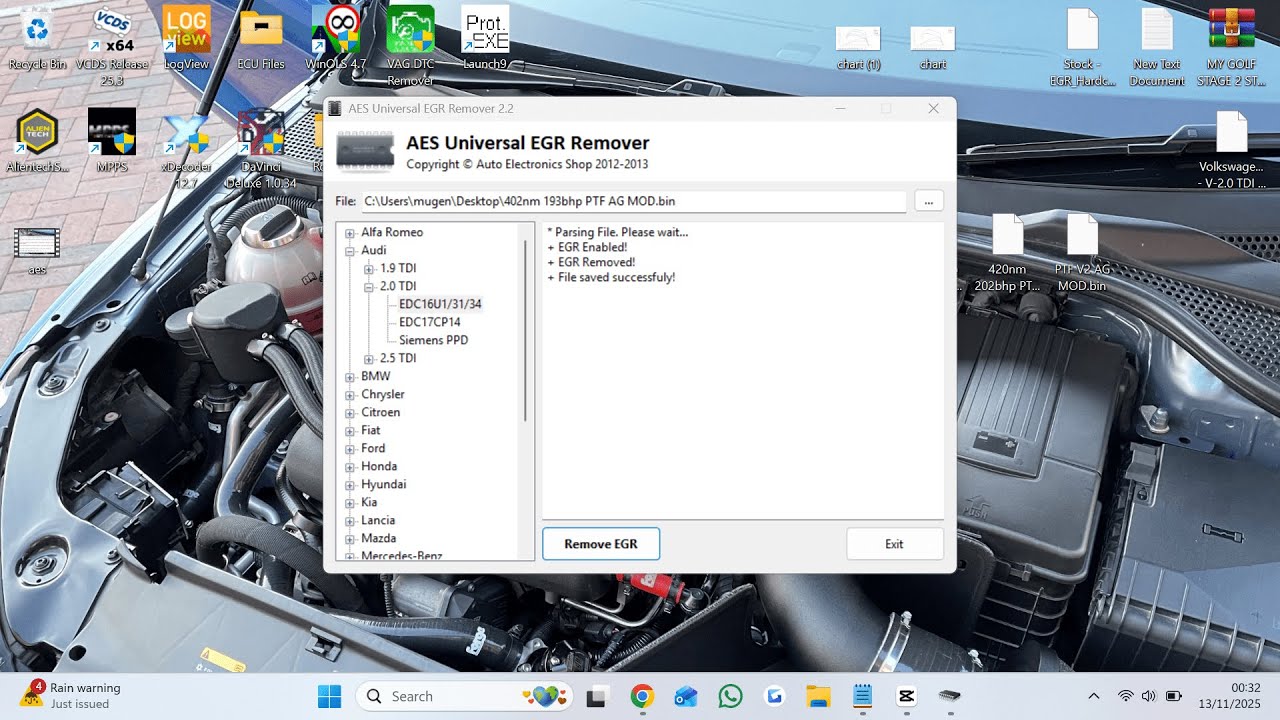Select the EDC17CP14 ECU type
This screenshot has height=720, width=1280.
[x=428, y=322]
